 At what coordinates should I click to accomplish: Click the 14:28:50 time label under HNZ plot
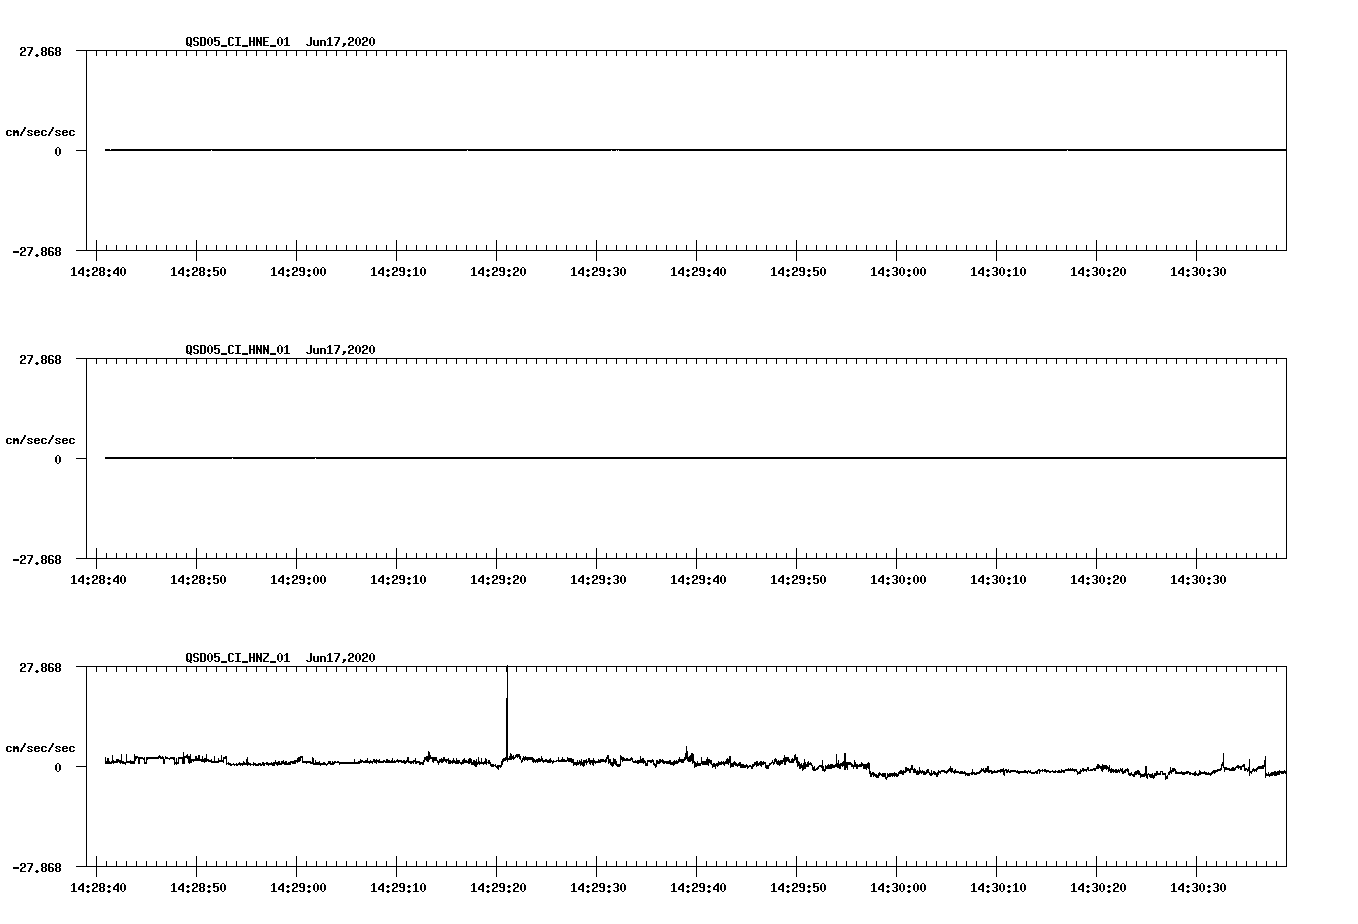(x=198, y=888)
